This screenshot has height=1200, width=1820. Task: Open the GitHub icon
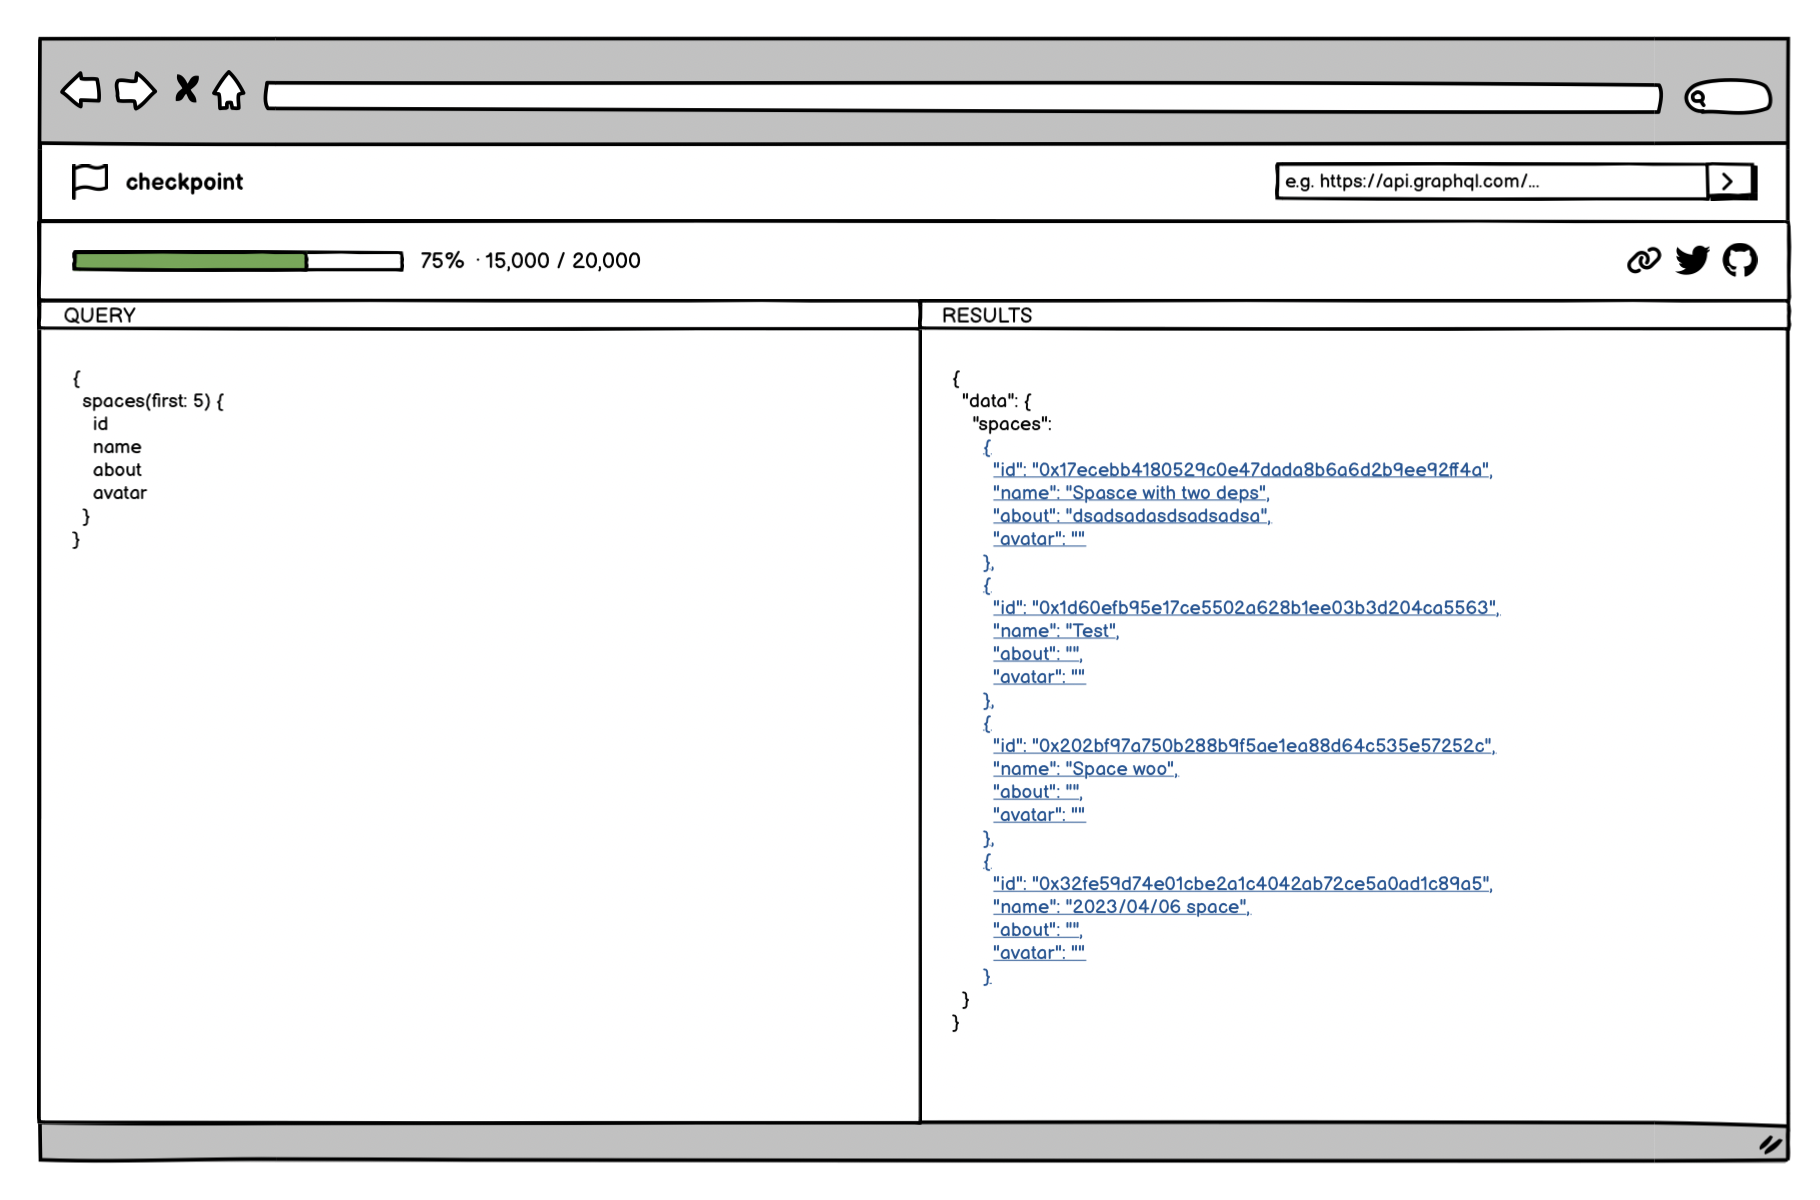(x=1740, y=260)
